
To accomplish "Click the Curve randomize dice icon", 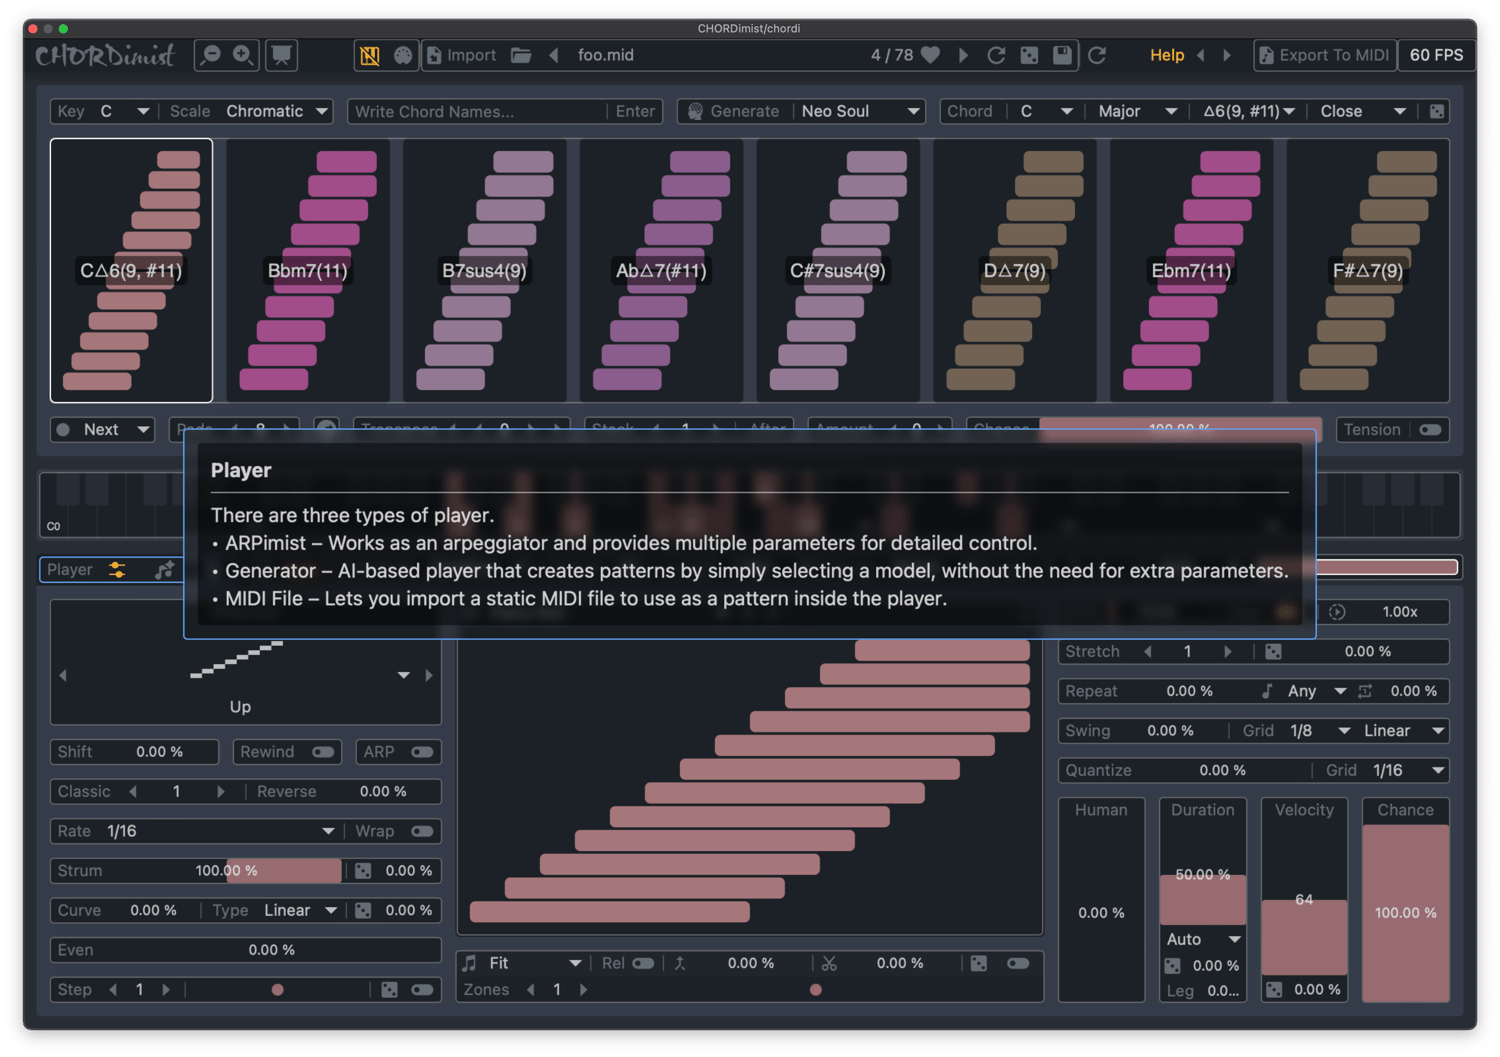I will (x=363, y=910).
